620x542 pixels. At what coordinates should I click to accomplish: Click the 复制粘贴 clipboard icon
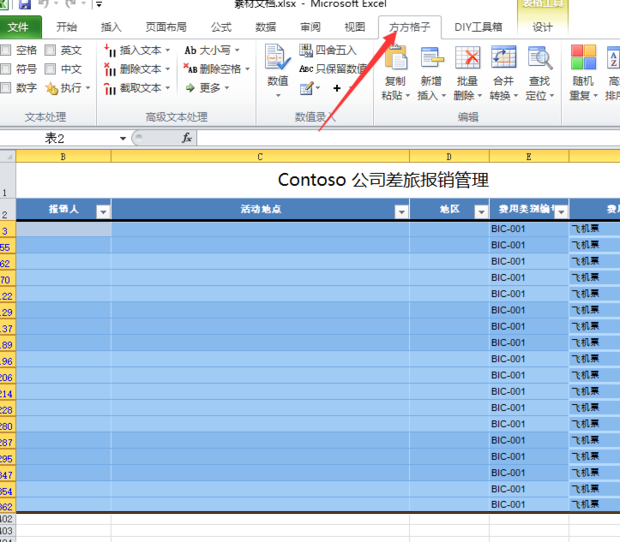[x=395, y=58]
